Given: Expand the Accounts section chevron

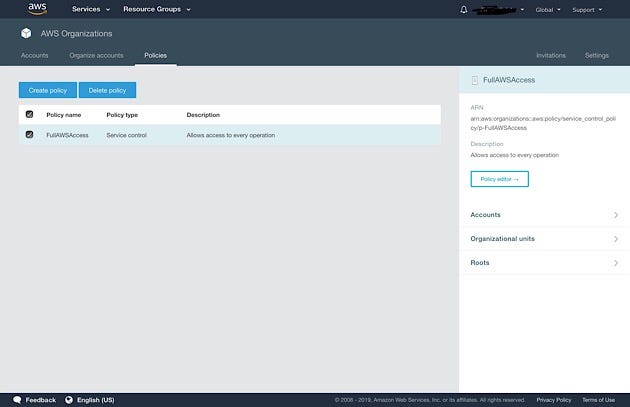Looking at the screenshot, I should point(616,215).
